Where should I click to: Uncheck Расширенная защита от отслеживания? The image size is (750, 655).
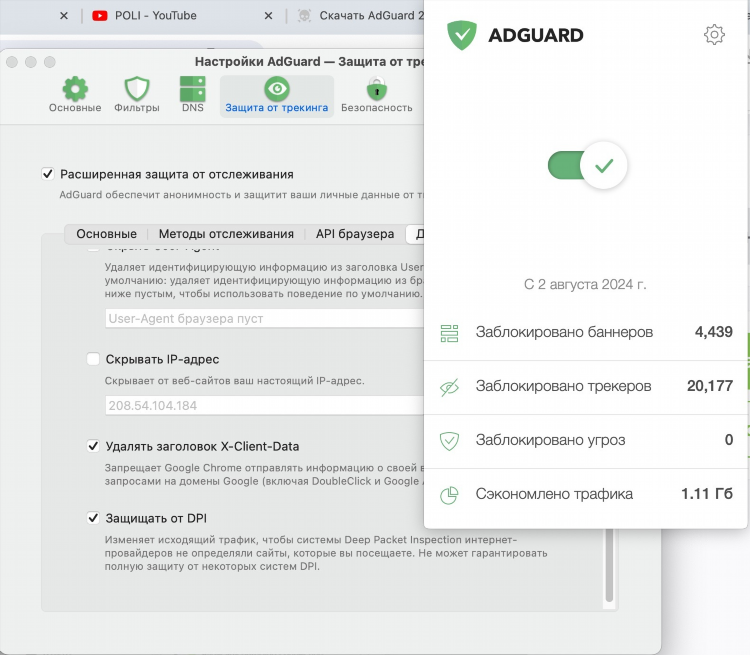click(x=47, y=174)
